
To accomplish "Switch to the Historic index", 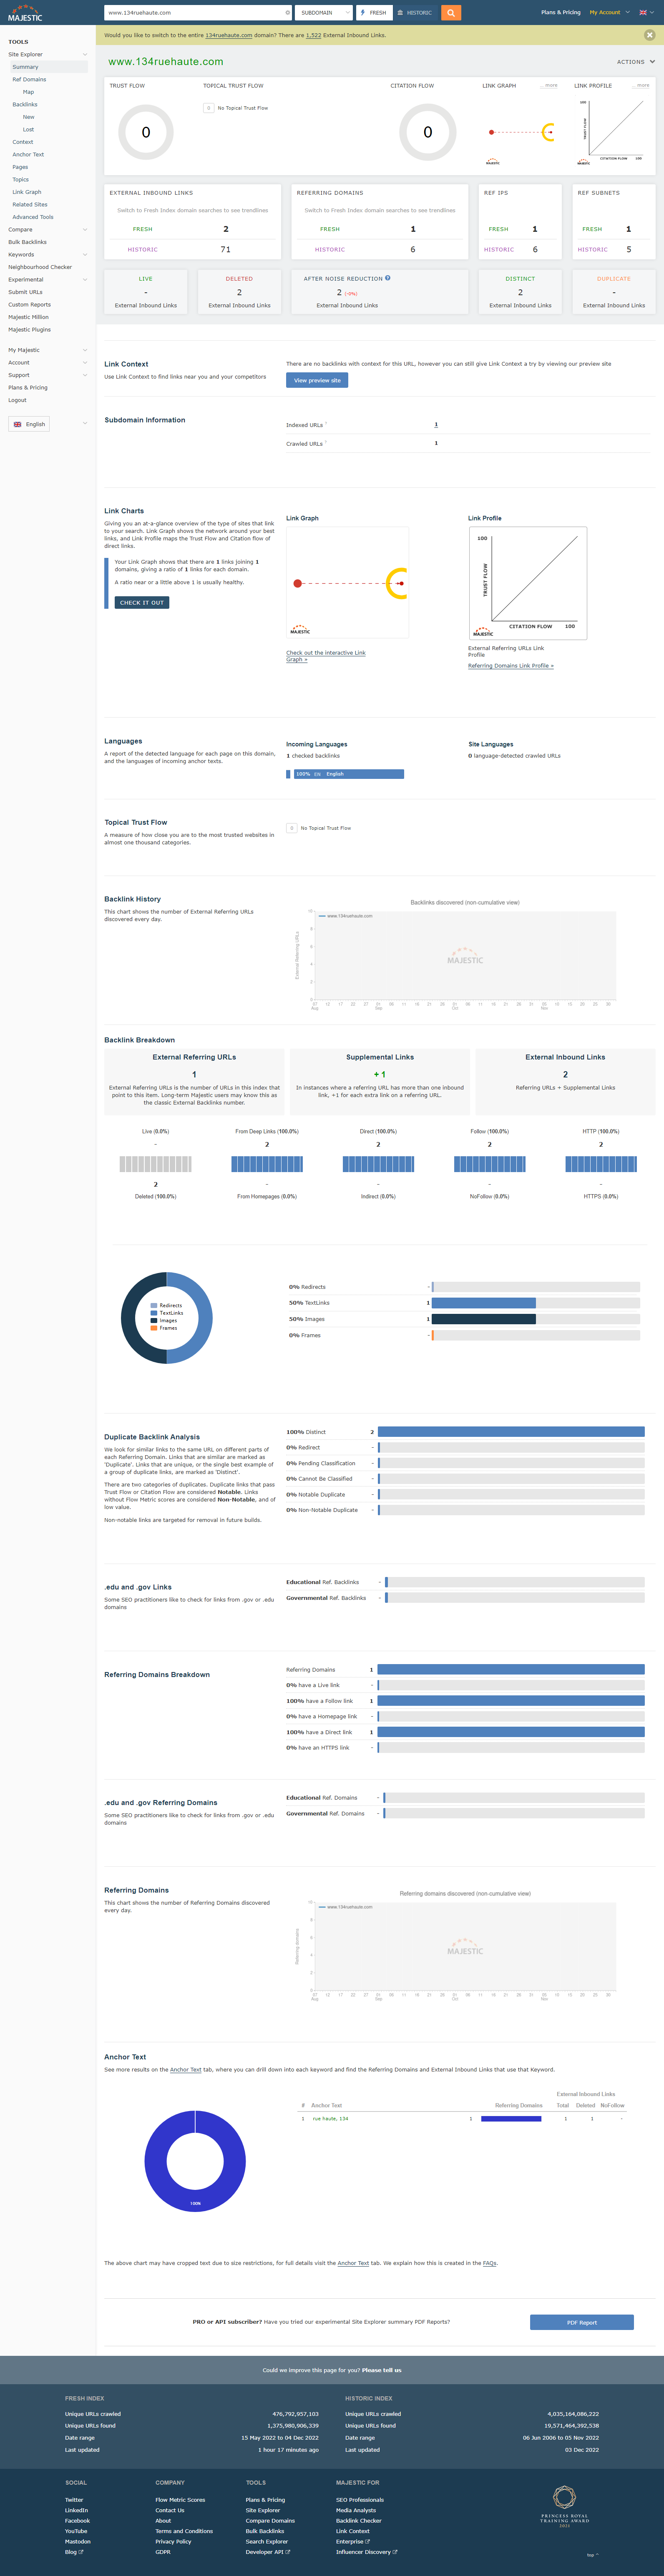I will pyautogui.click(x=415, y=13).
